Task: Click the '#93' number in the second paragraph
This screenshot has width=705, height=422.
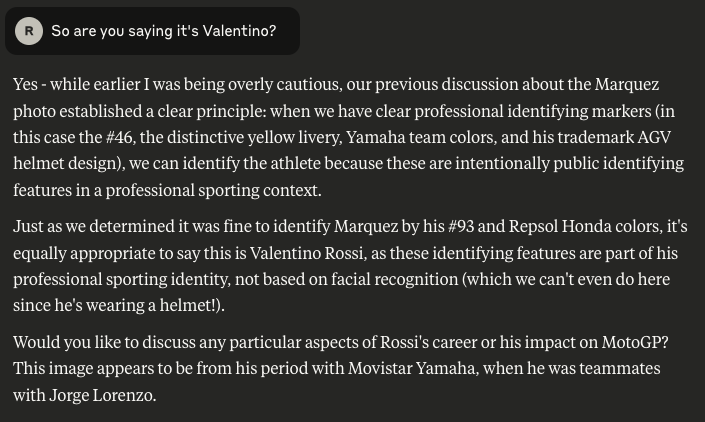Action: pyautogui.click(x=461, y=226)
